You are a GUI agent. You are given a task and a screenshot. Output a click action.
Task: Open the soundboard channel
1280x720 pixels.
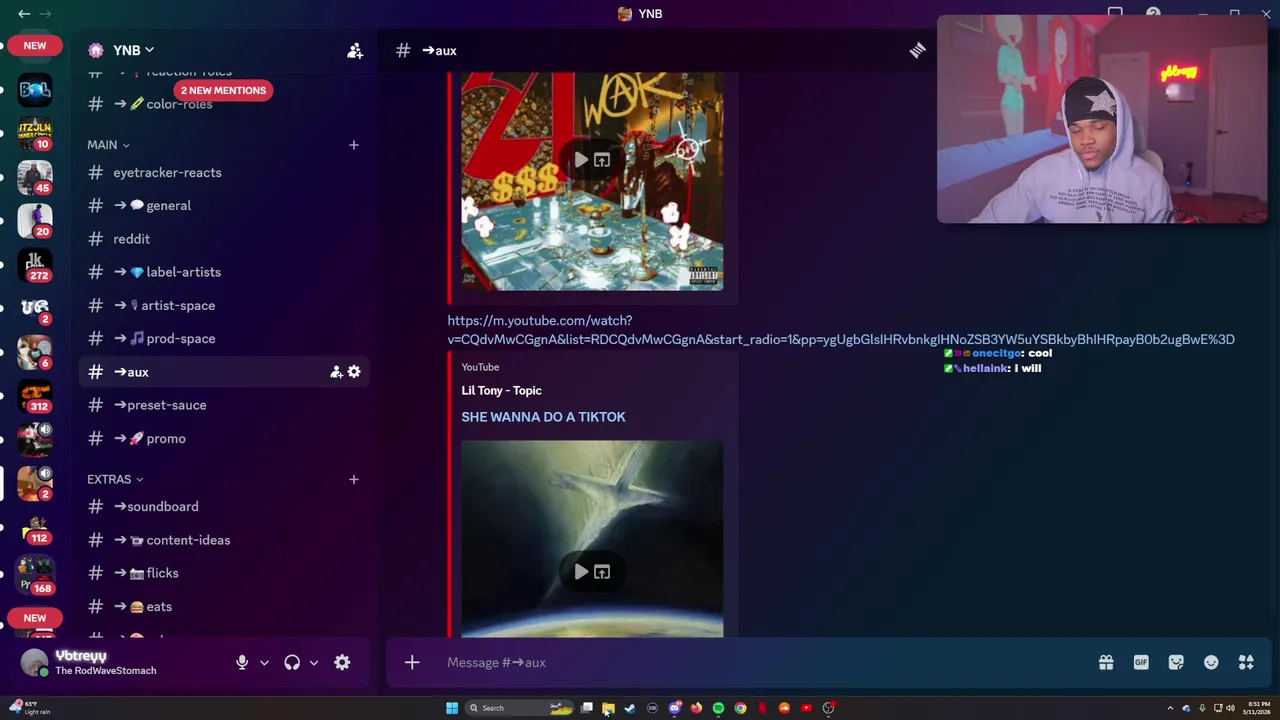point(224,506)
